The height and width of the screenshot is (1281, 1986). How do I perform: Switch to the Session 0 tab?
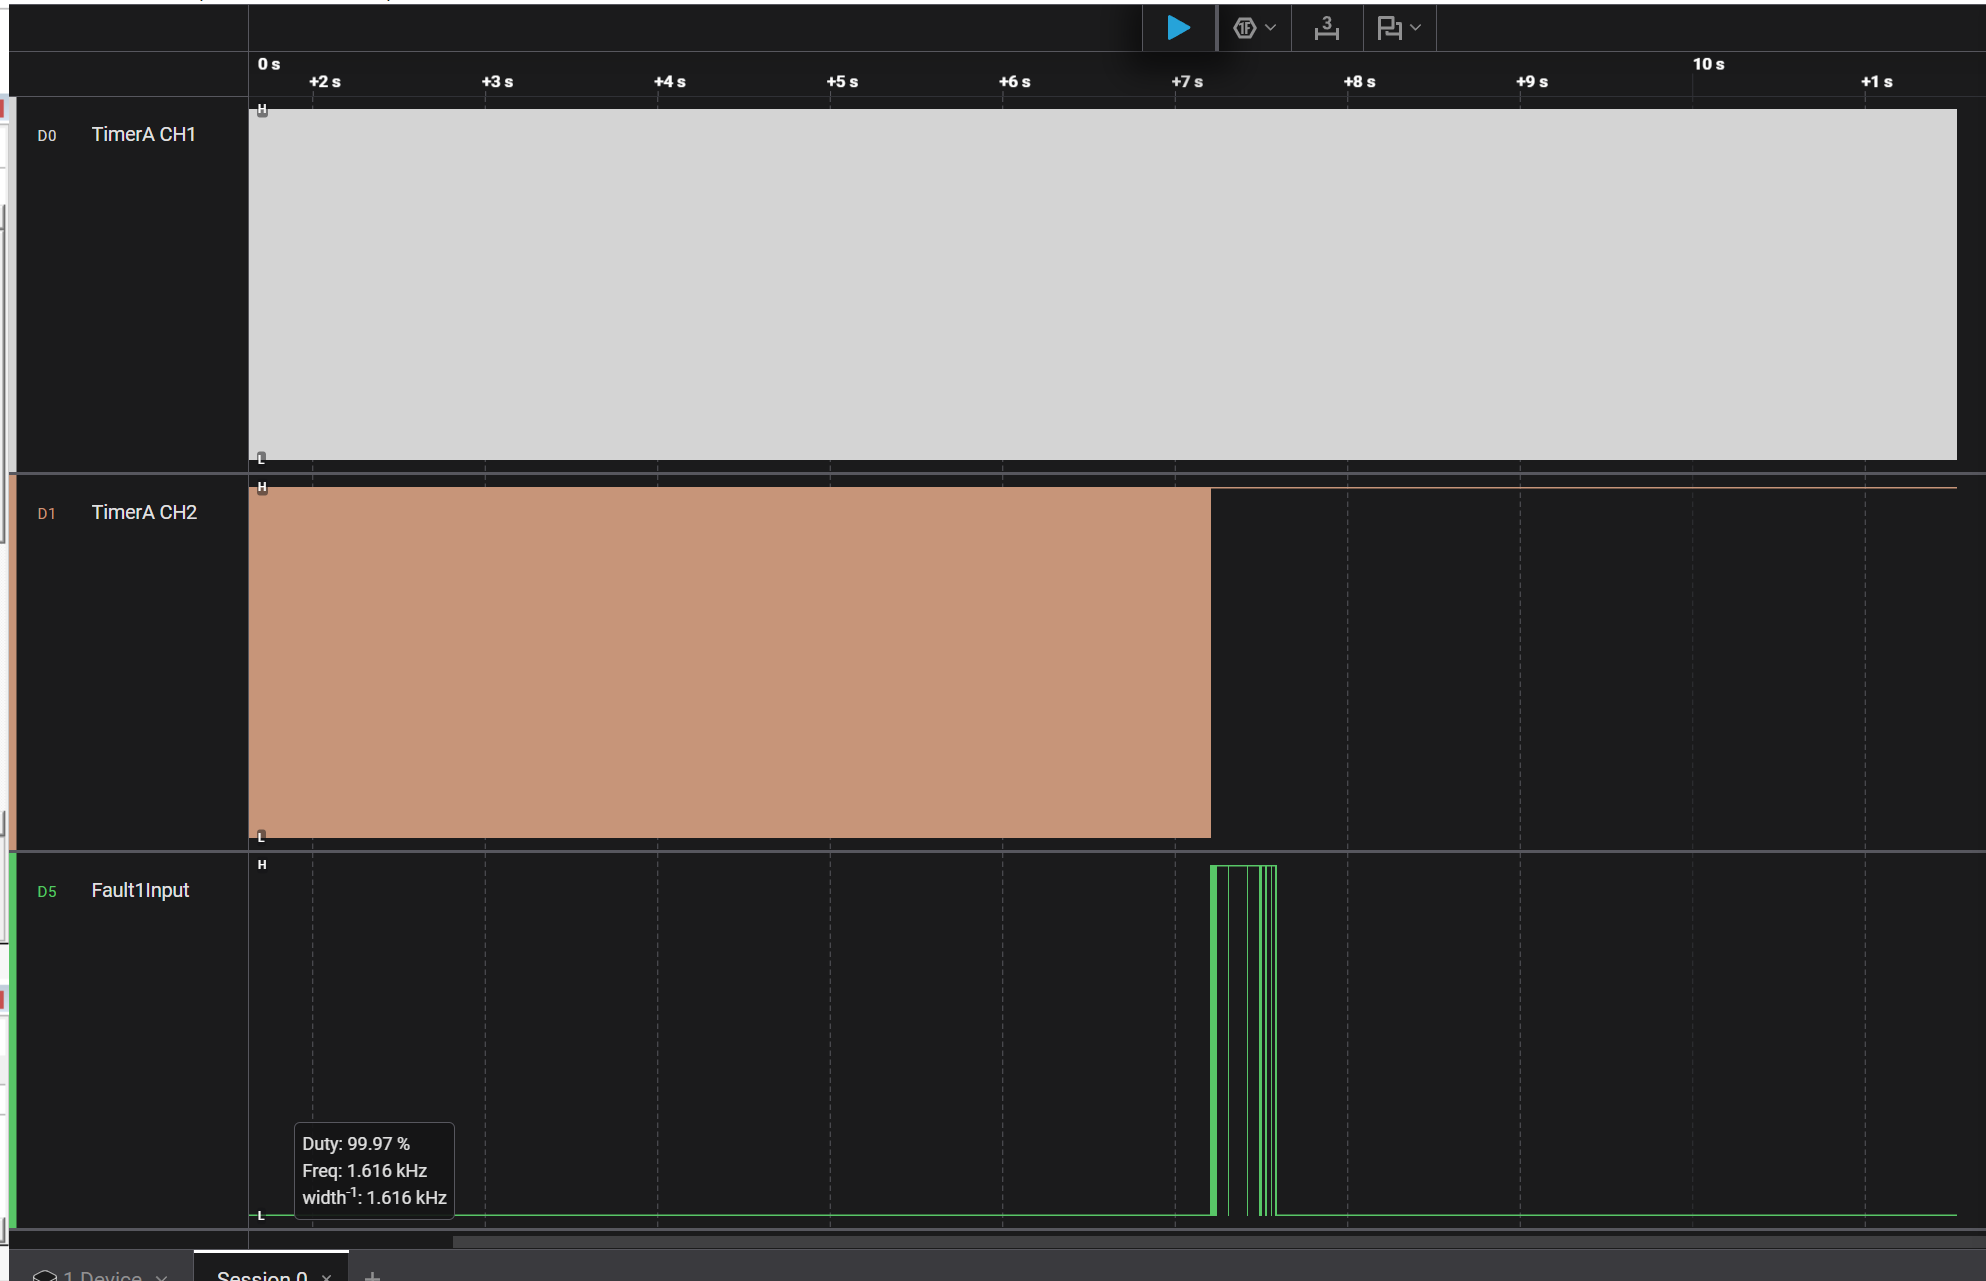pos(262,1275)
